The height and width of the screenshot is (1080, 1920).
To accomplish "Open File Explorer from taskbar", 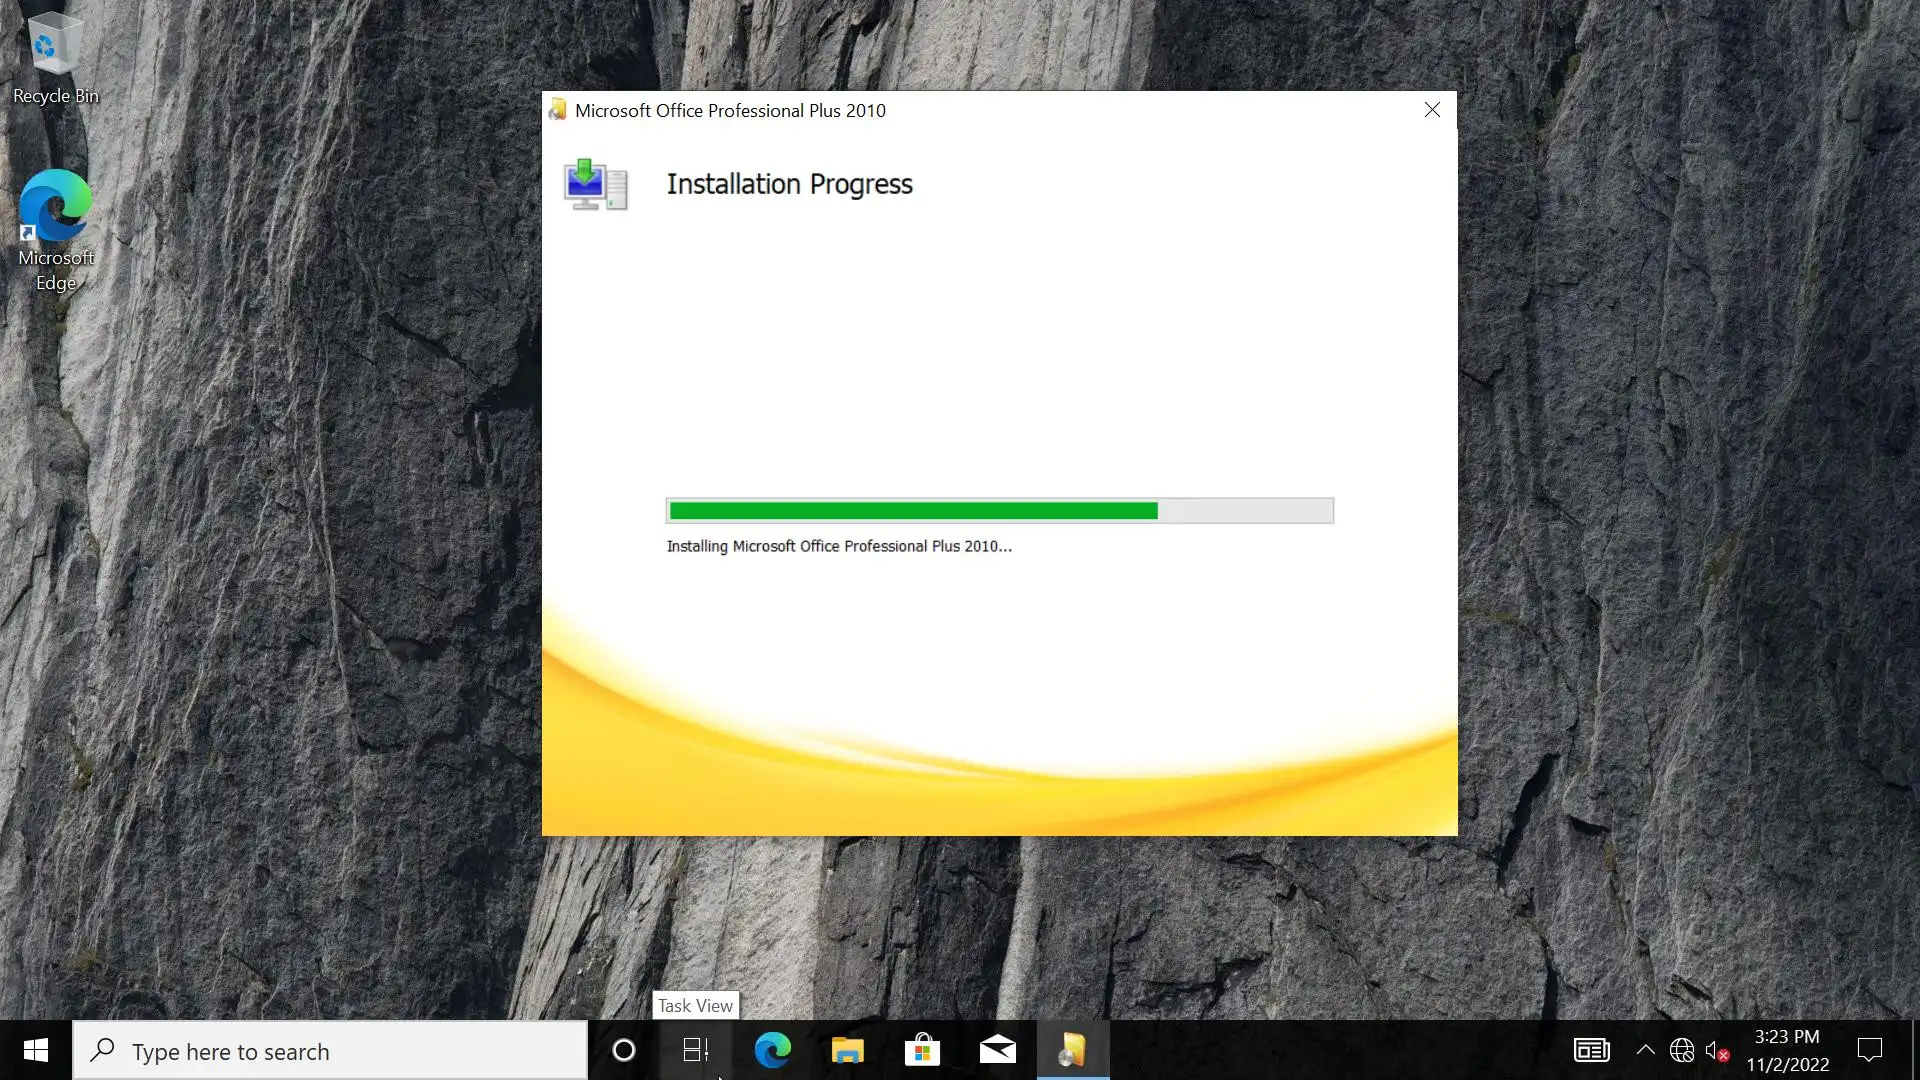I will pos(847,1050).
